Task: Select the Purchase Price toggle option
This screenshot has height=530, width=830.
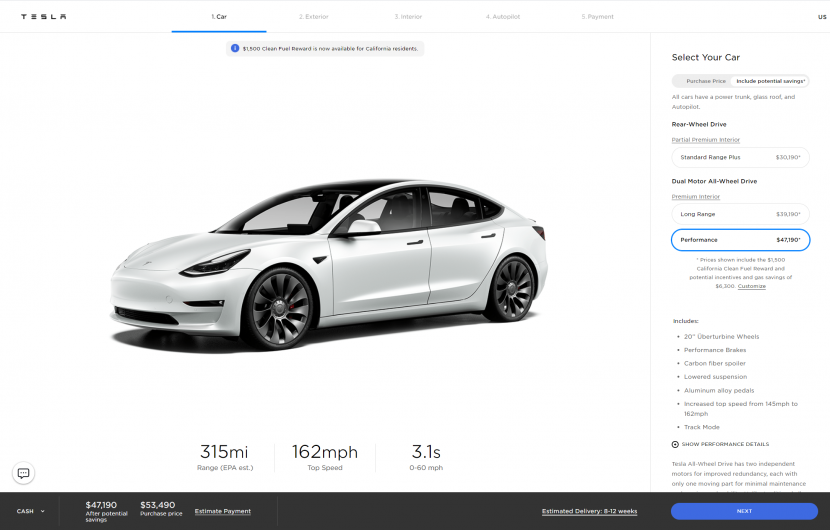Action: coord(706,81)
